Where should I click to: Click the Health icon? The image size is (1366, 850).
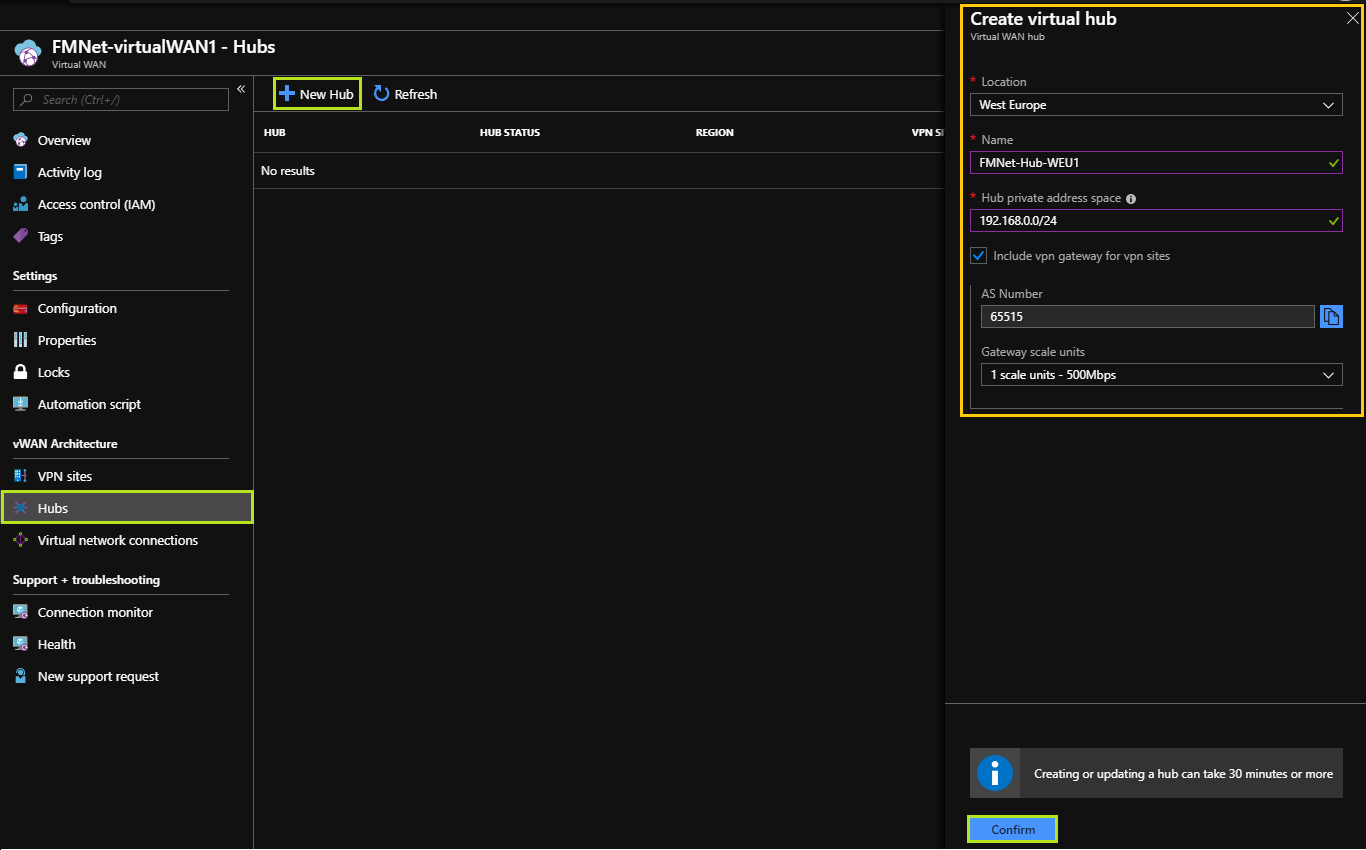(20, 644)
